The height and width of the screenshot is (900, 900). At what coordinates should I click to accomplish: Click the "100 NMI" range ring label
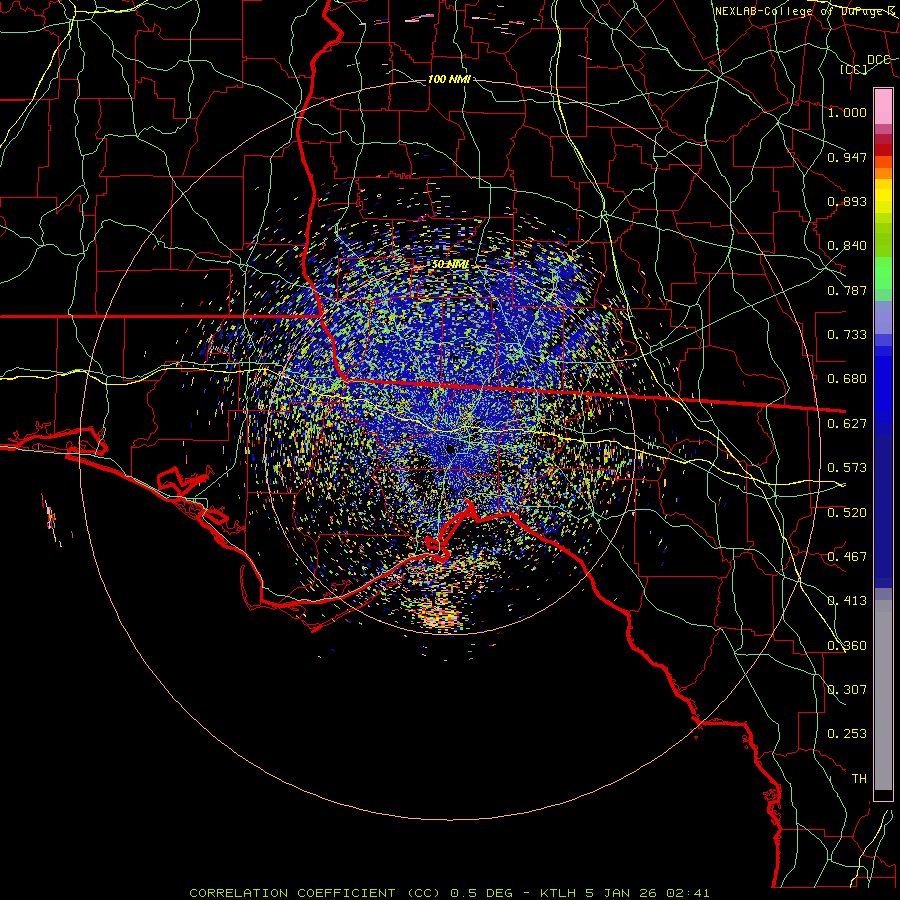tap(449, 79)
